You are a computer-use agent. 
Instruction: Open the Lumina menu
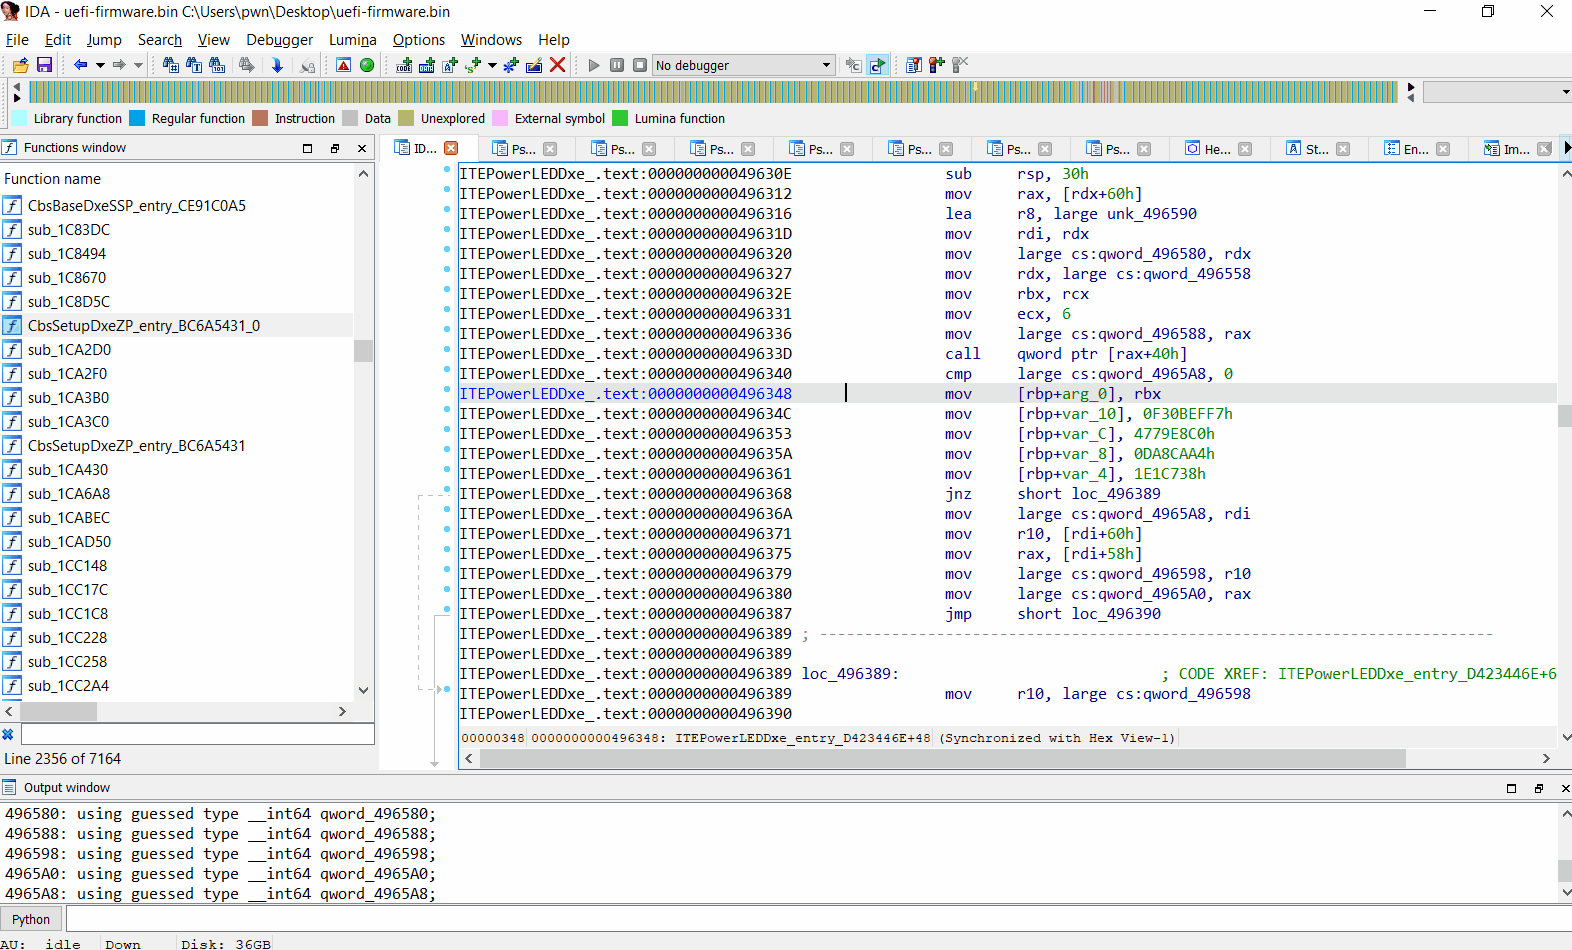click(x=352, y=40)
